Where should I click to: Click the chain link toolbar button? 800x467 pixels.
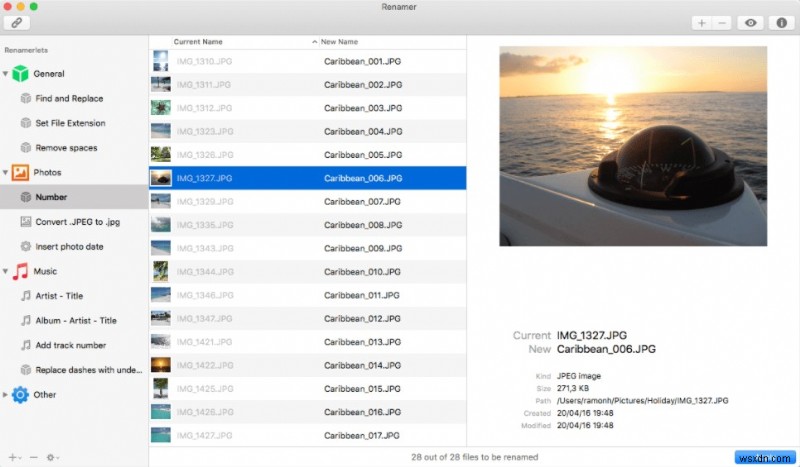click(17, 23)
